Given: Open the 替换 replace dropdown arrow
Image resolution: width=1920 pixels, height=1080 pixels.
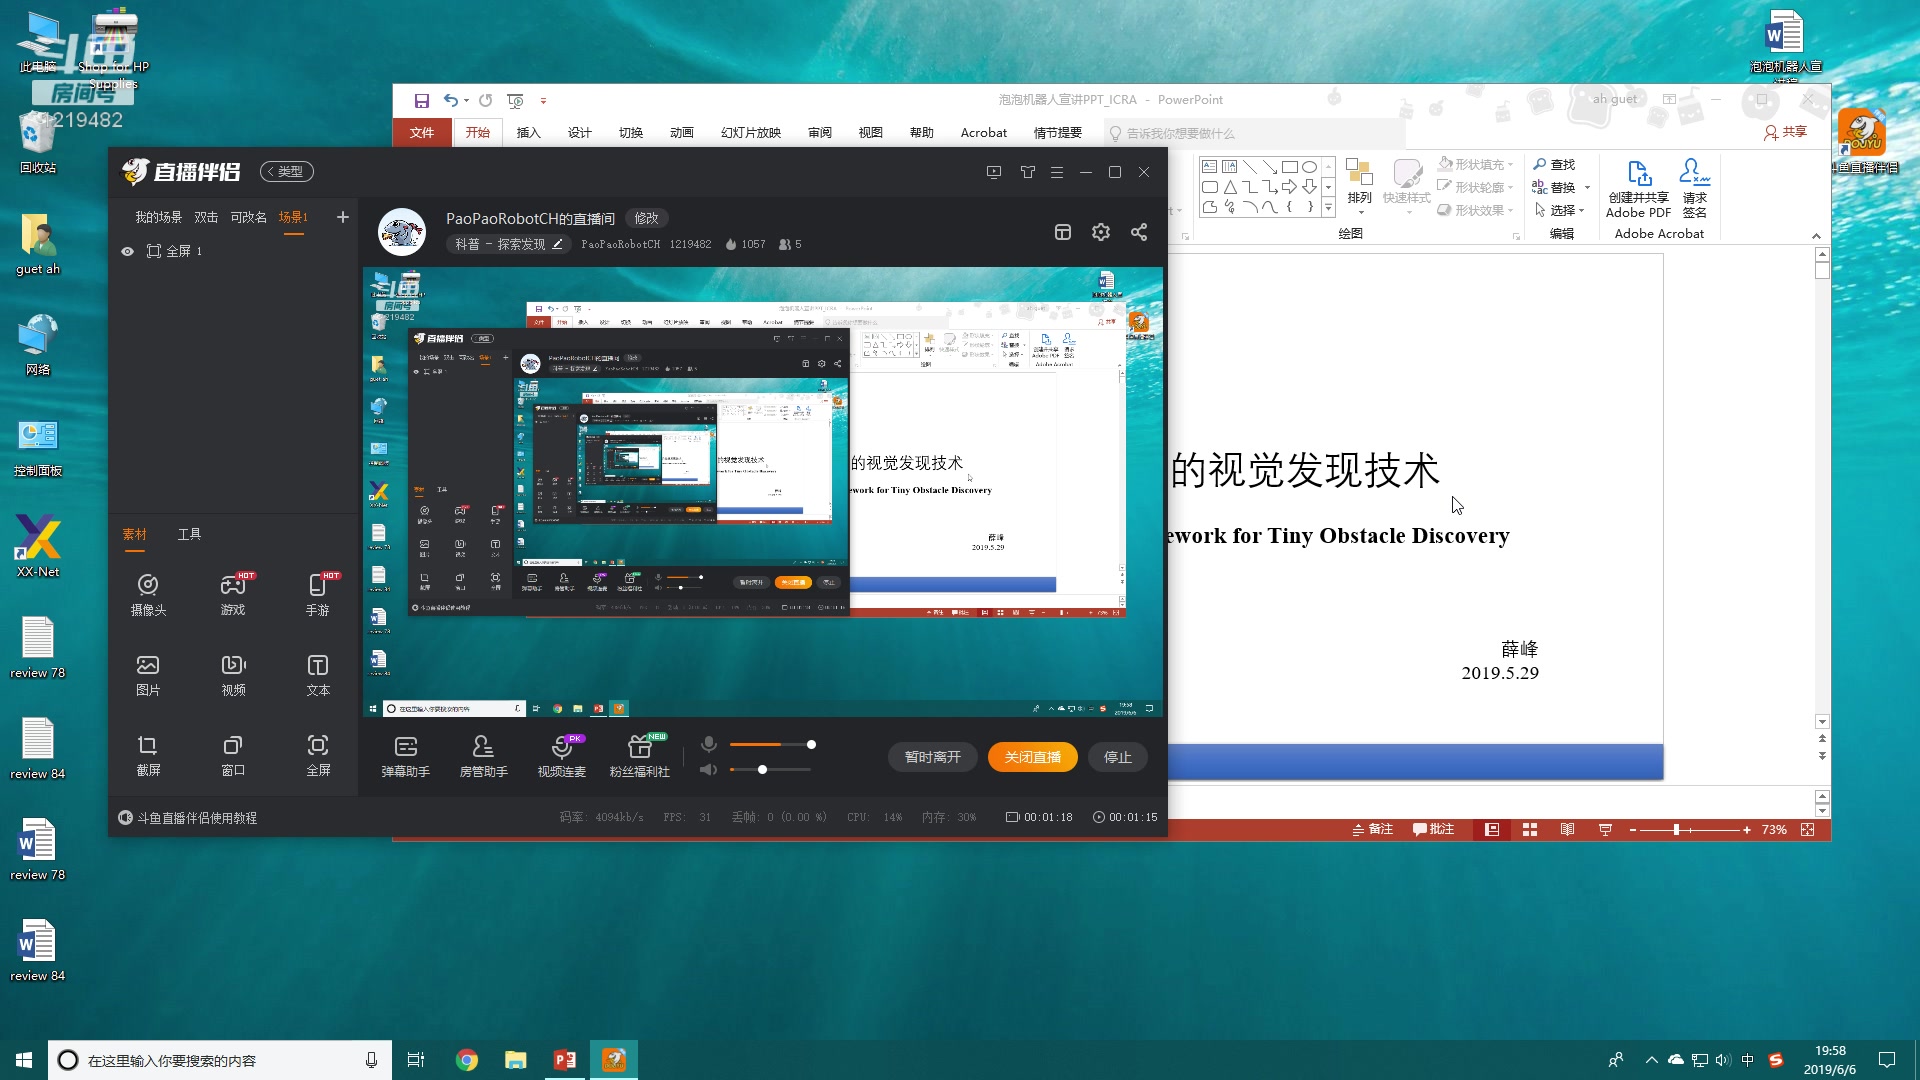Looking at the screenshot, I should point(1587,187).
